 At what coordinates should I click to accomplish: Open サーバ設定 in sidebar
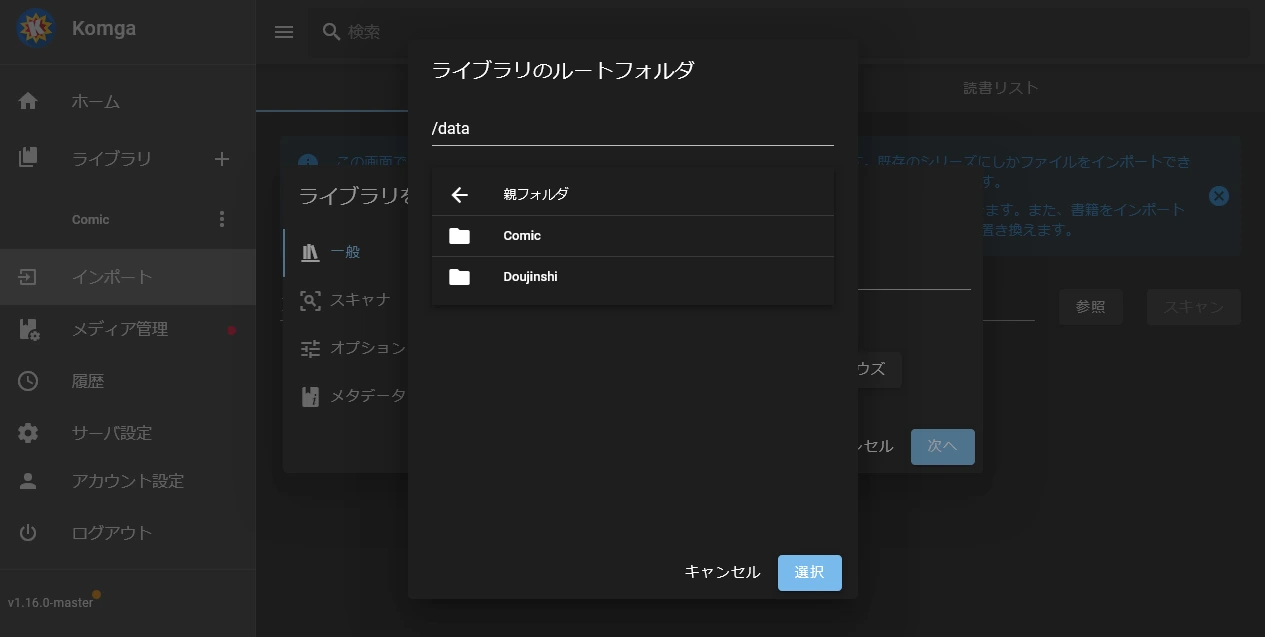tap(128, 433)
